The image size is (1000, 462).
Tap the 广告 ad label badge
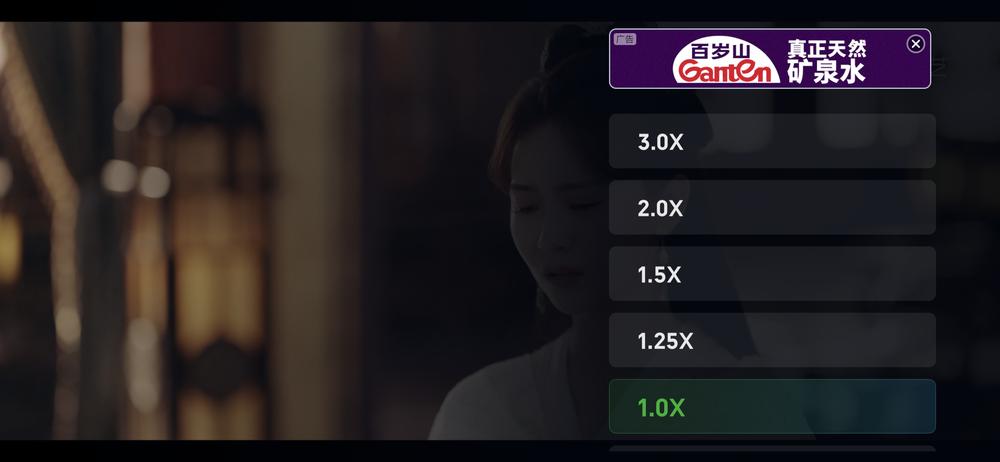coord(625,39)
